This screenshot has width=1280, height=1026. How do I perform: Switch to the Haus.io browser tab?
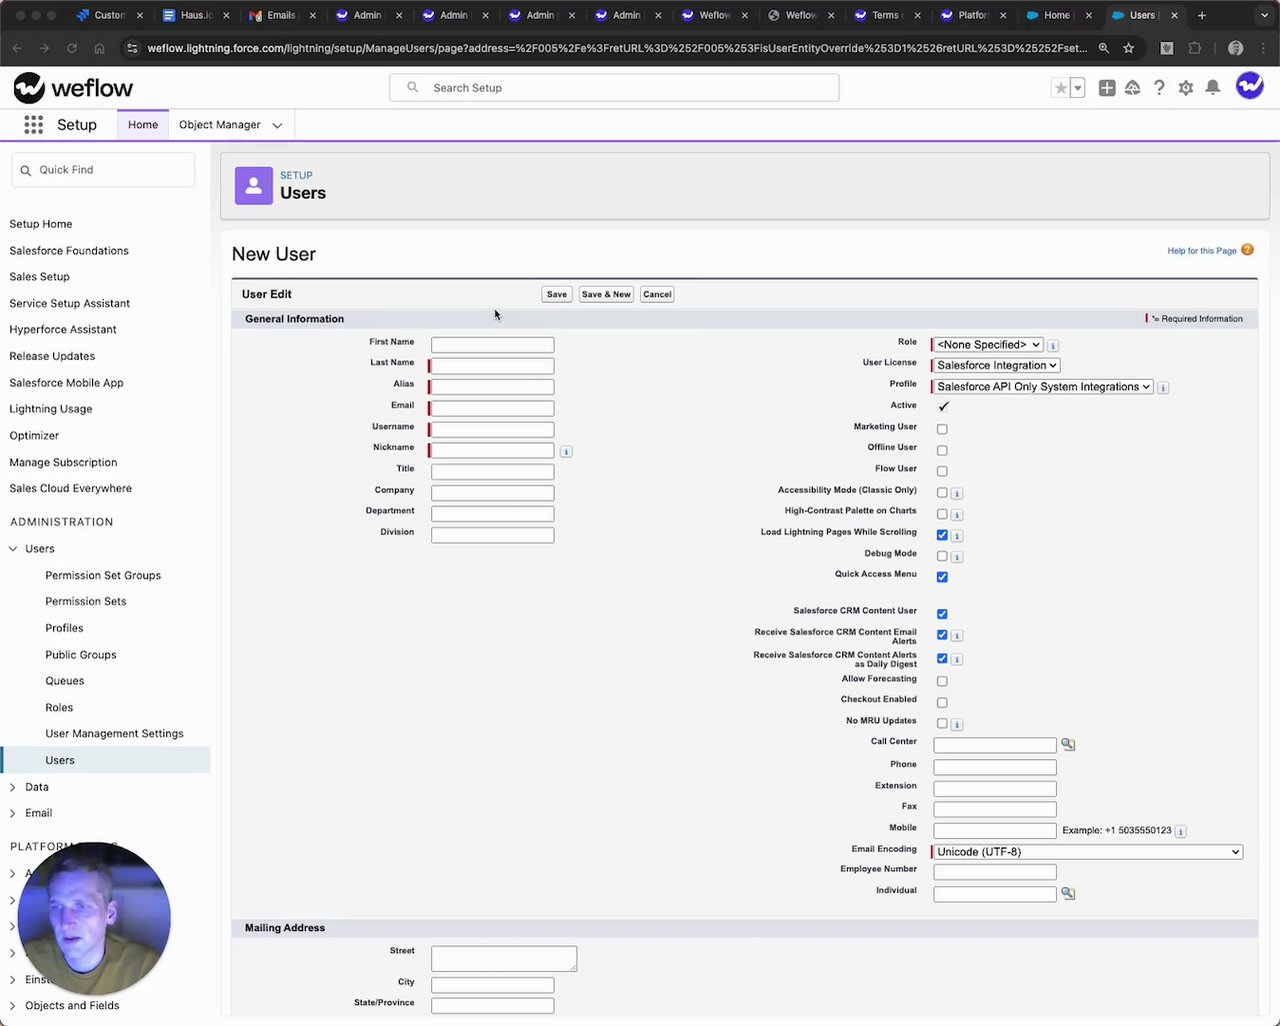pyautogui.click(x=195, y=15)
